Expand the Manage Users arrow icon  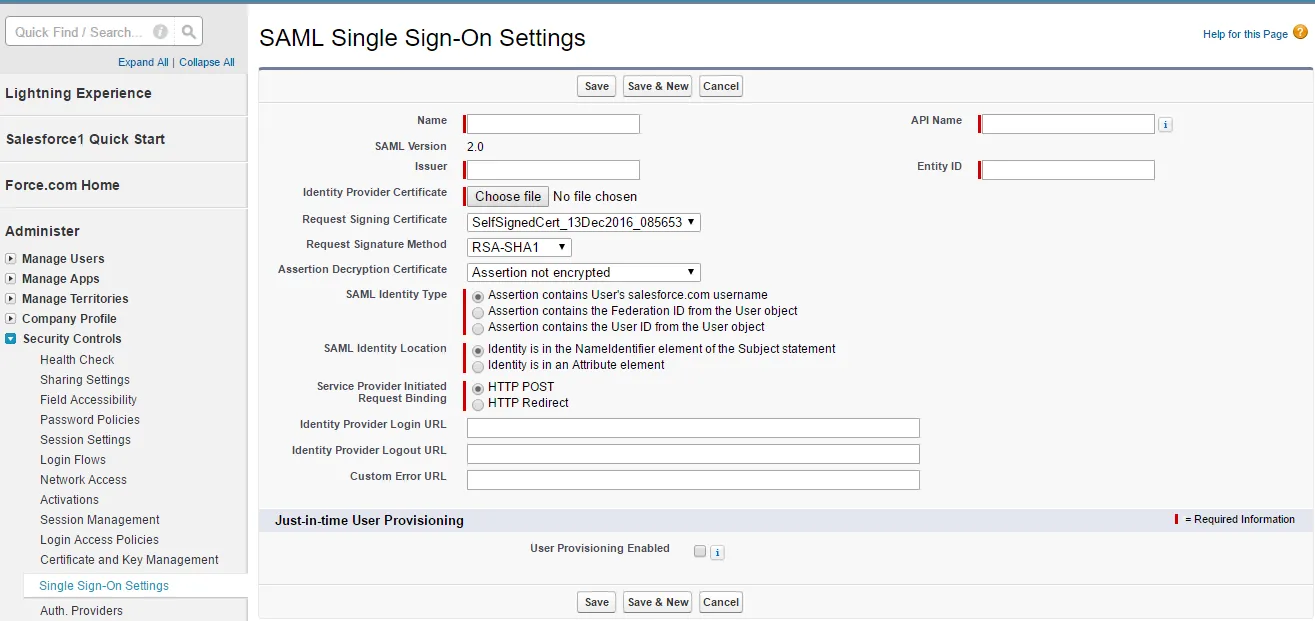[11, 259]
